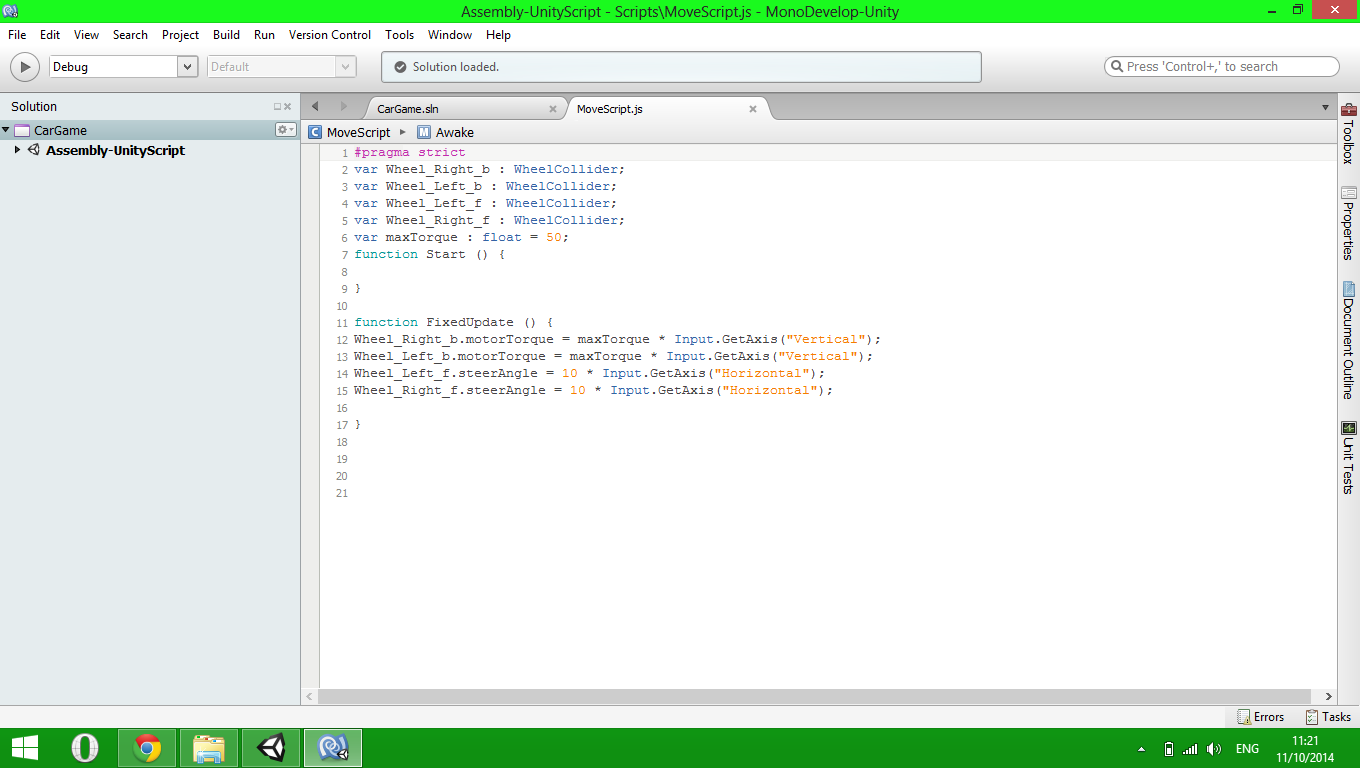Click the battery tray icon
Screen dimensions: 1360x768
[x=1169, y=749]
